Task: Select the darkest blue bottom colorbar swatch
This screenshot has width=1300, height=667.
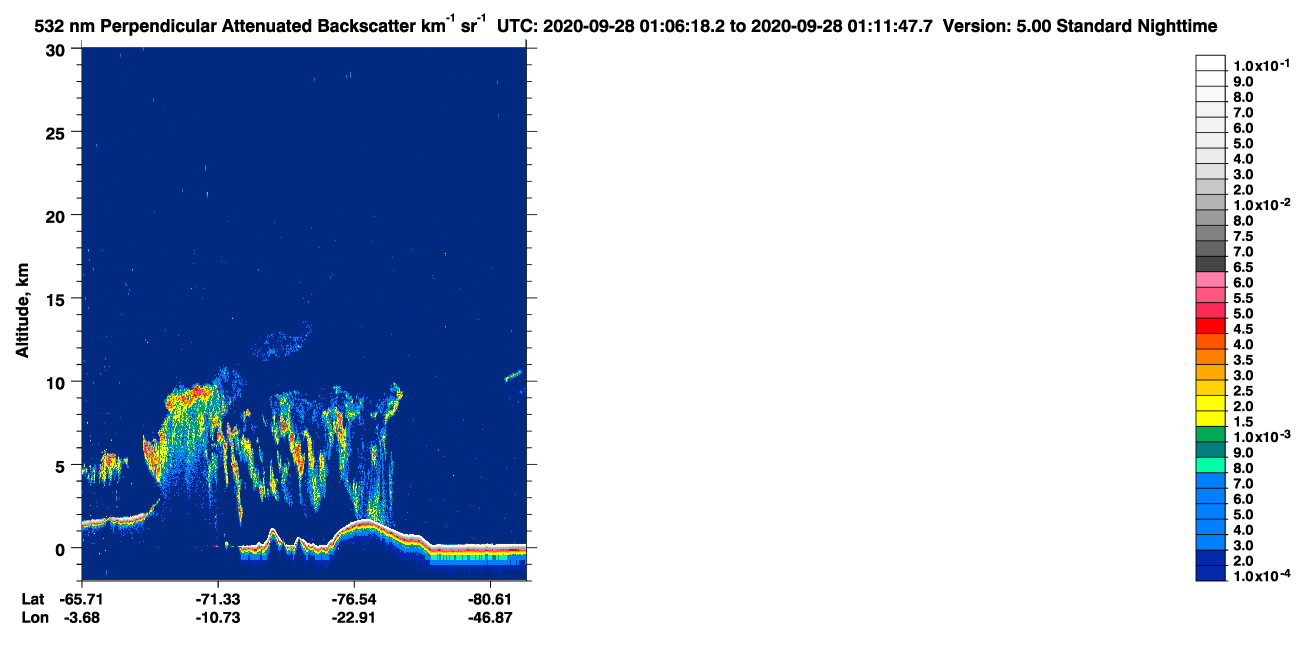Action: tap(1210, 572)
